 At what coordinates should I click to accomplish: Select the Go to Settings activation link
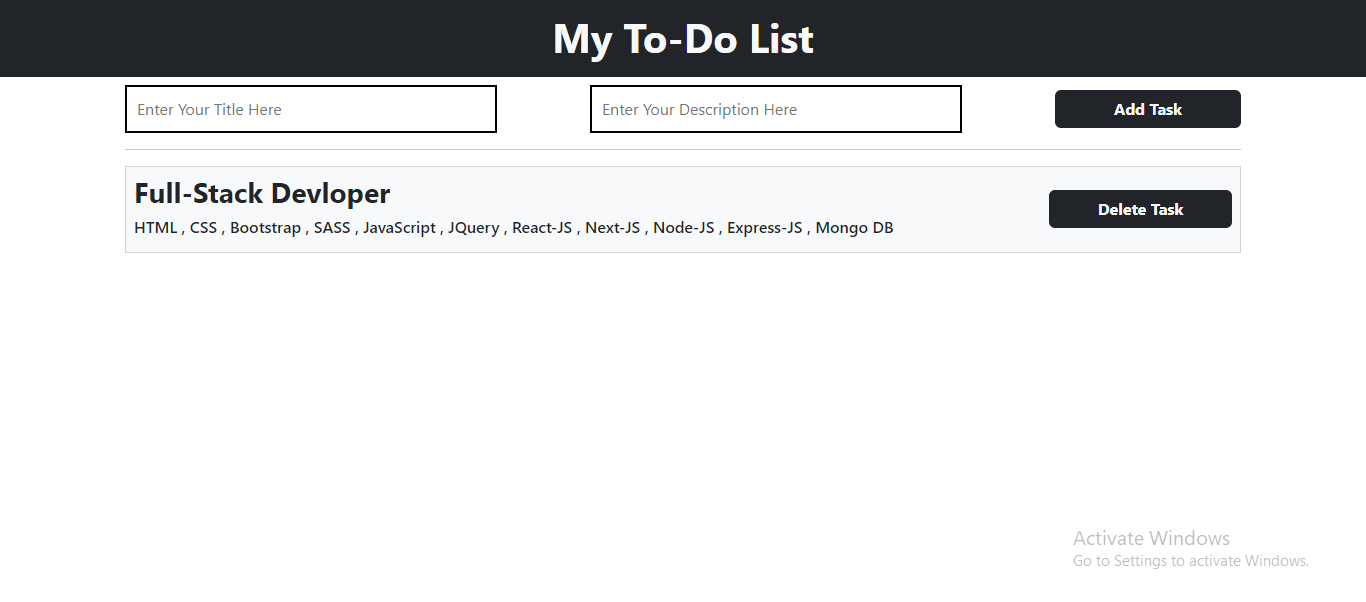pyautogui.click(x=1191, y=560)
